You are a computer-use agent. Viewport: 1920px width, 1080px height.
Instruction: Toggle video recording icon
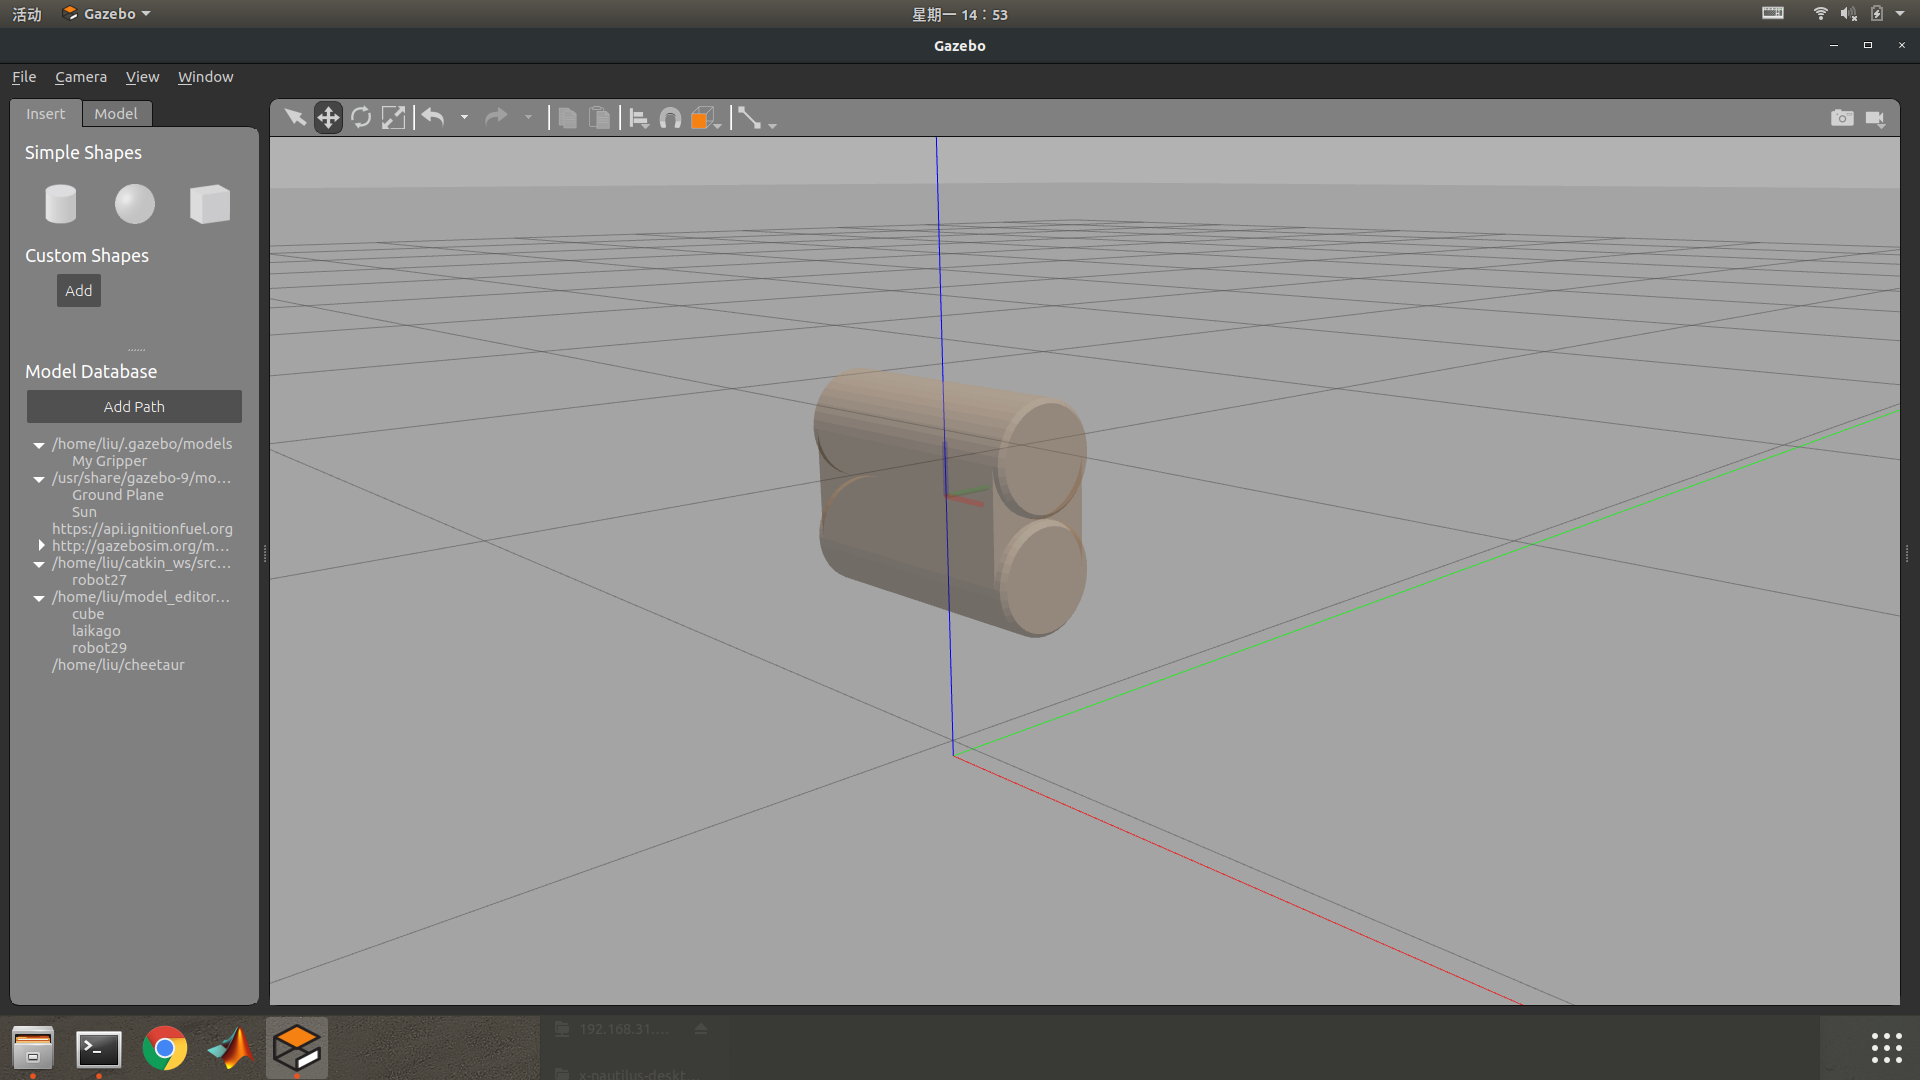coord(1875,118)
